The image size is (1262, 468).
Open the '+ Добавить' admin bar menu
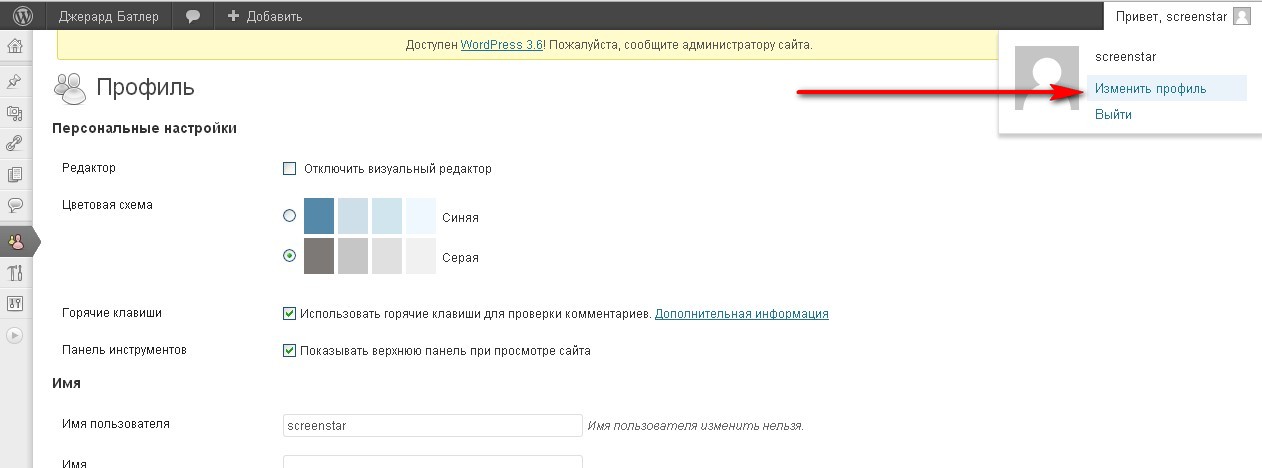coord(265,16)
